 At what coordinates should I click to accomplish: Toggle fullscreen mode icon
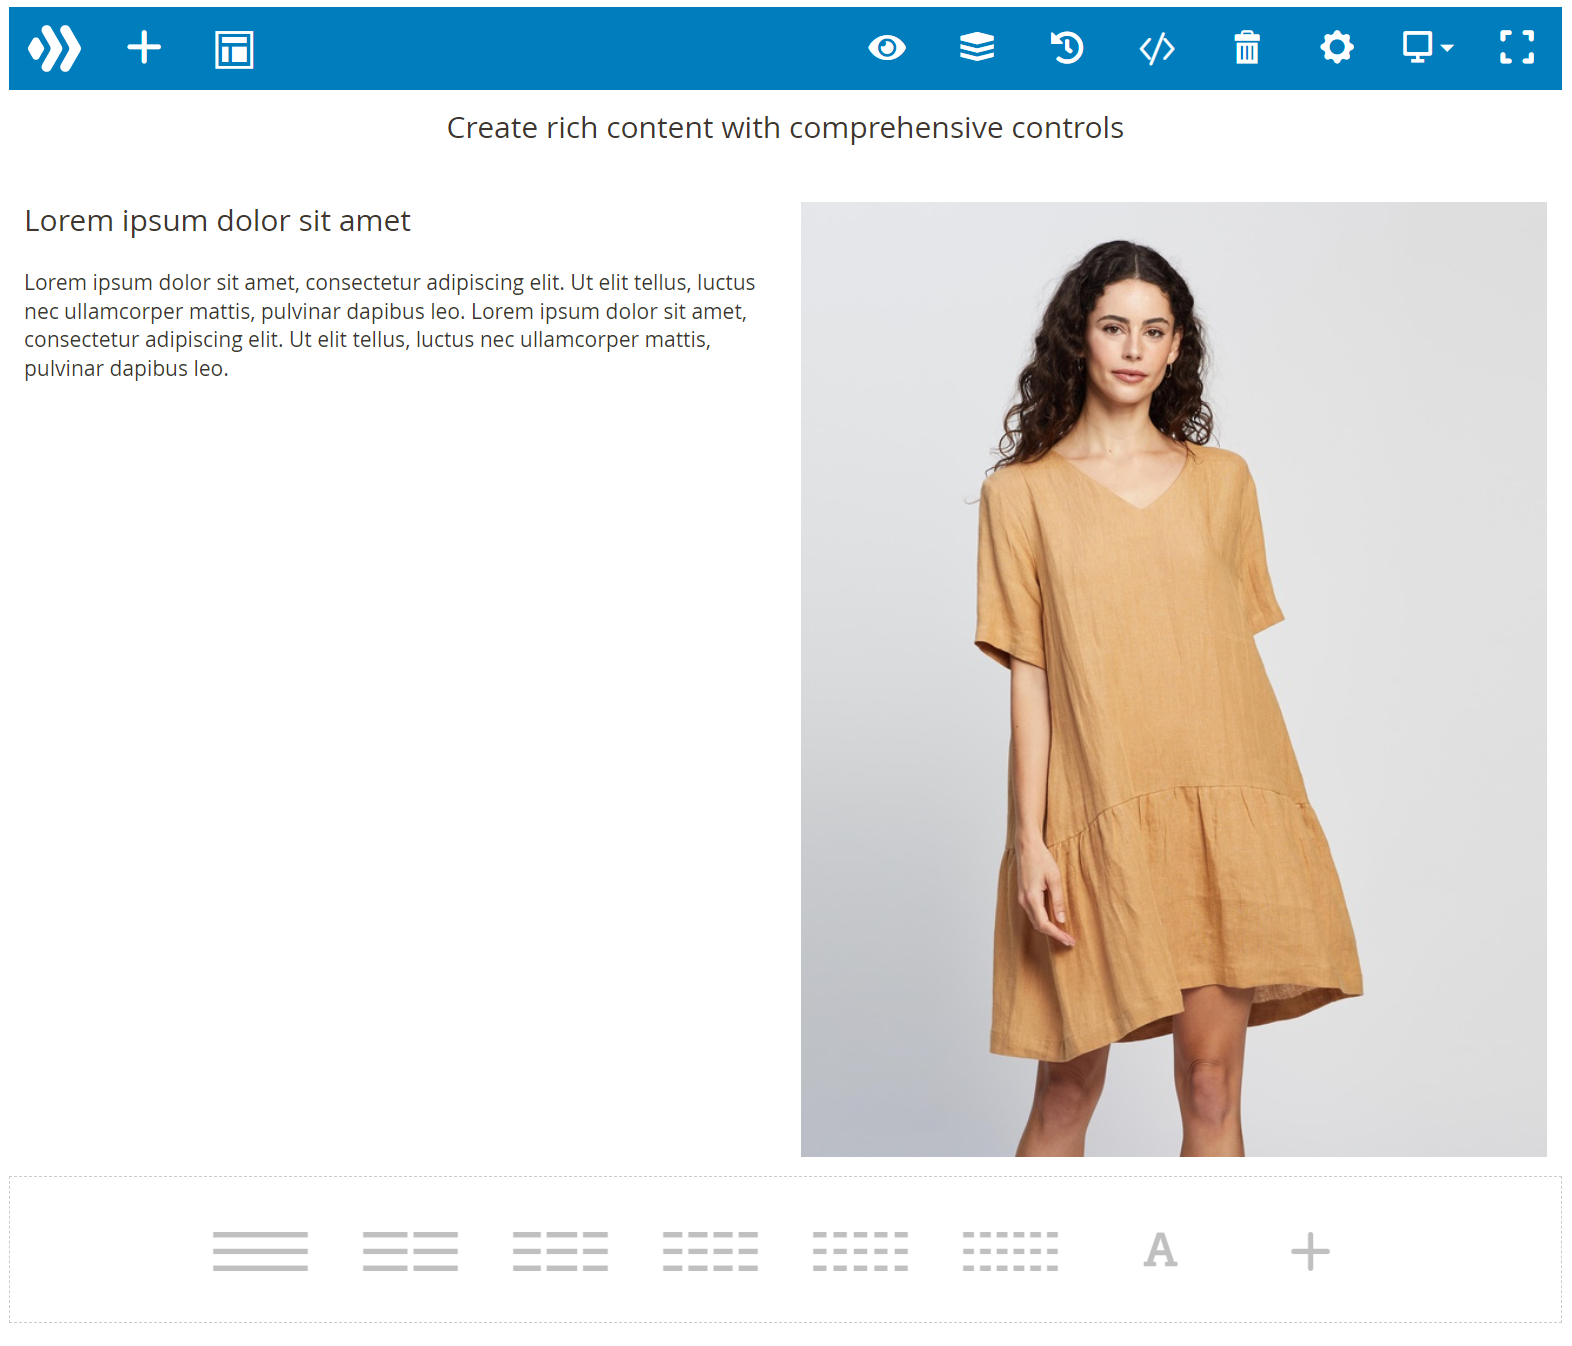(1517, 47)
